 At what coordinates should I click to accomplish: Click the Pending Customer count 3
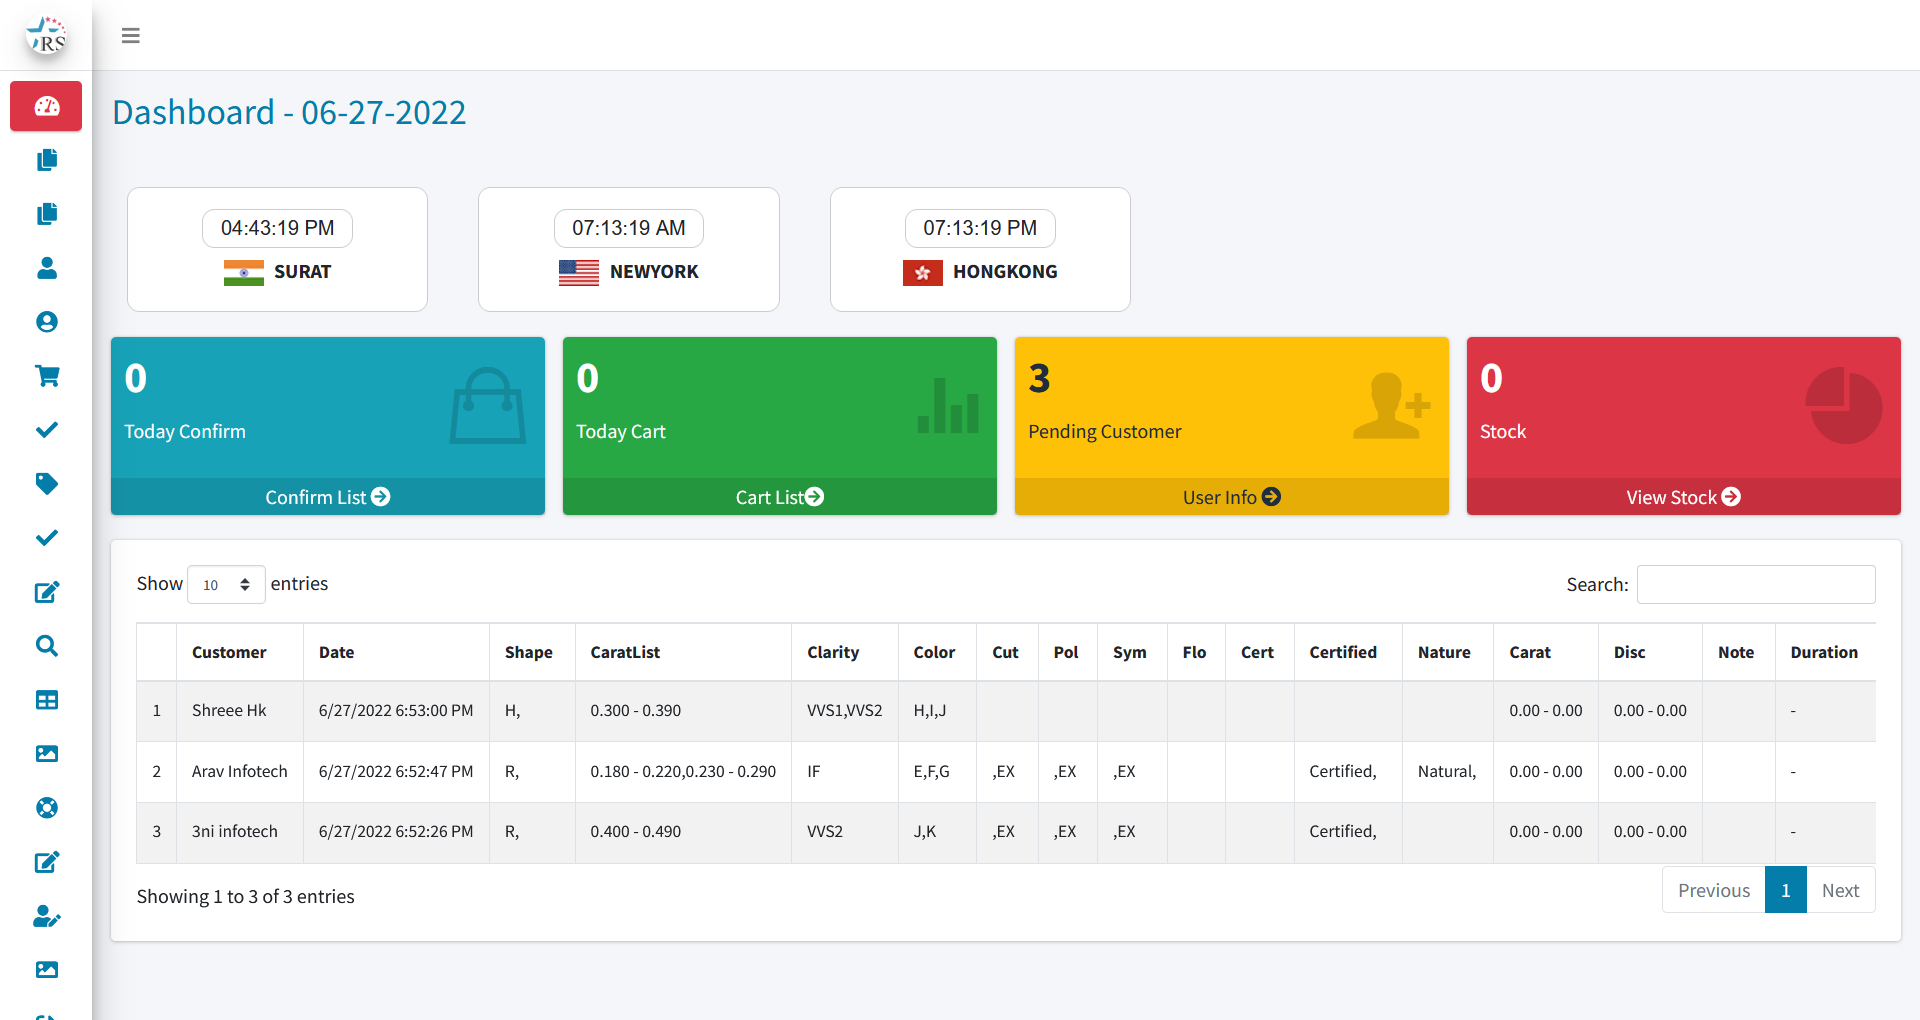[x=1039, y=379]
